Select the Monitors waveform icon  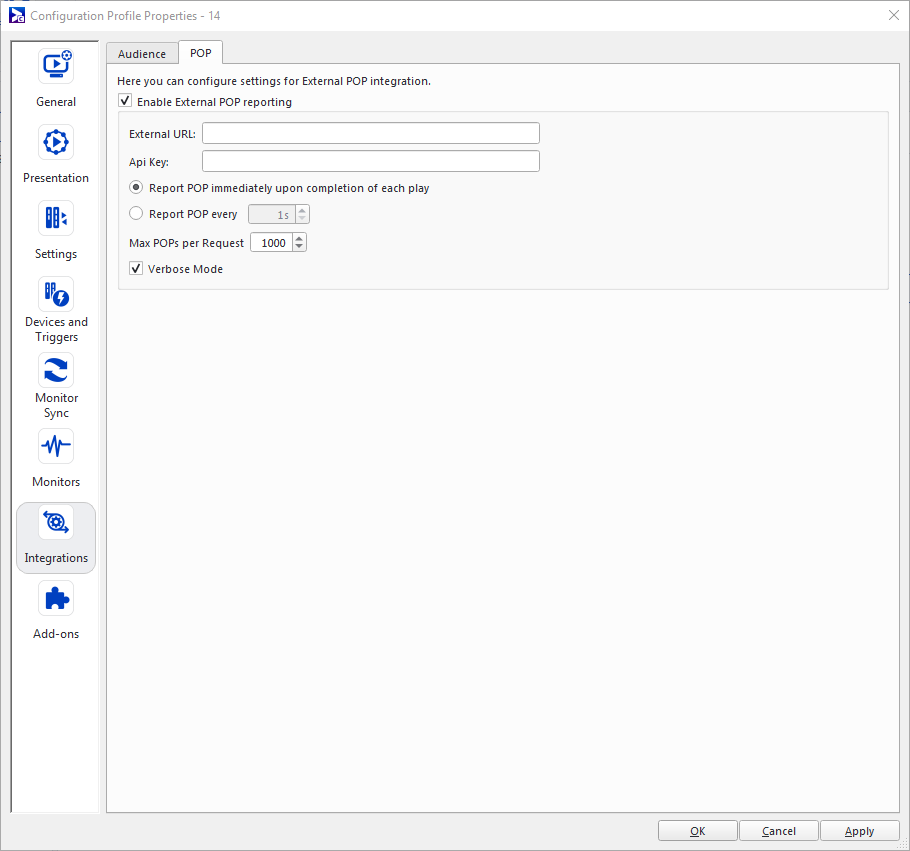click(56, 446)
